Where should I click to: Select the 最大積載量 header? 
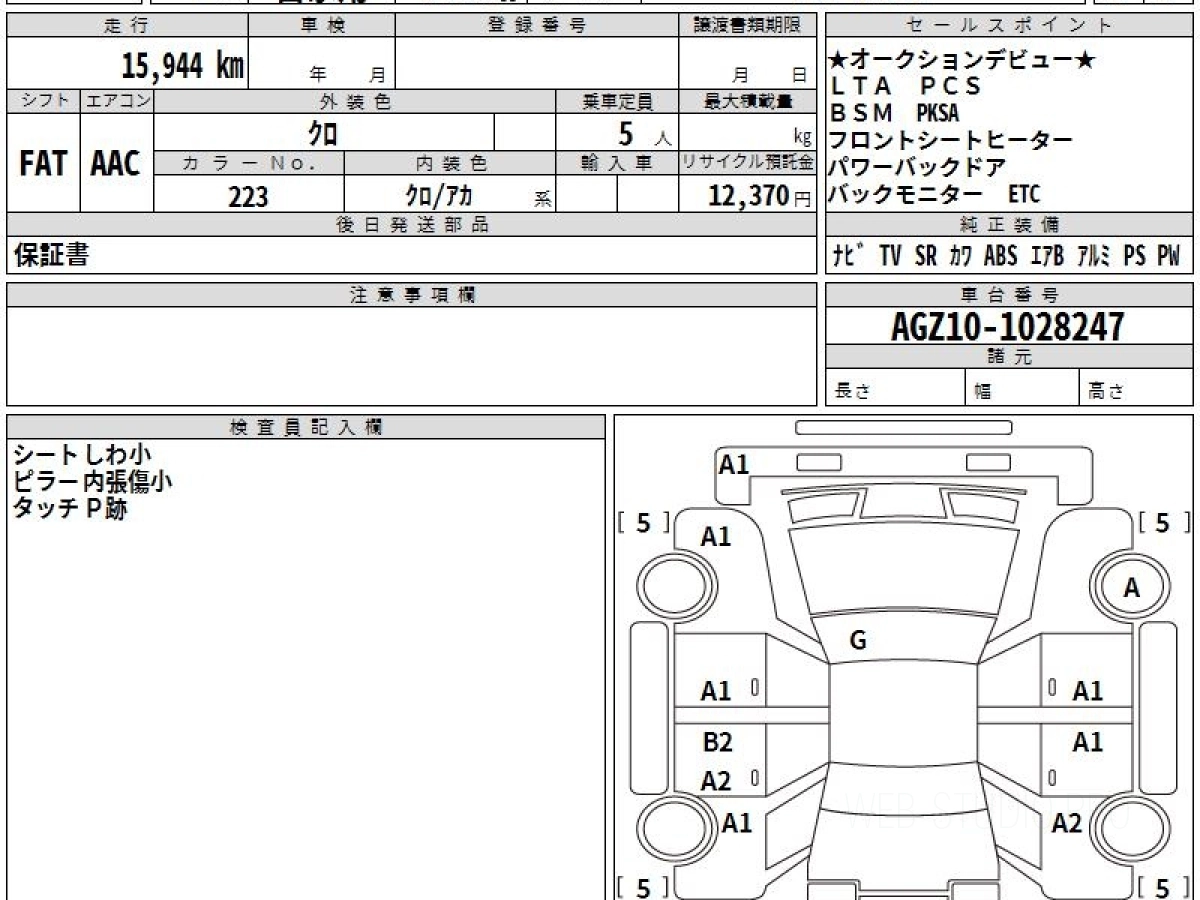[x=748, y=101]
